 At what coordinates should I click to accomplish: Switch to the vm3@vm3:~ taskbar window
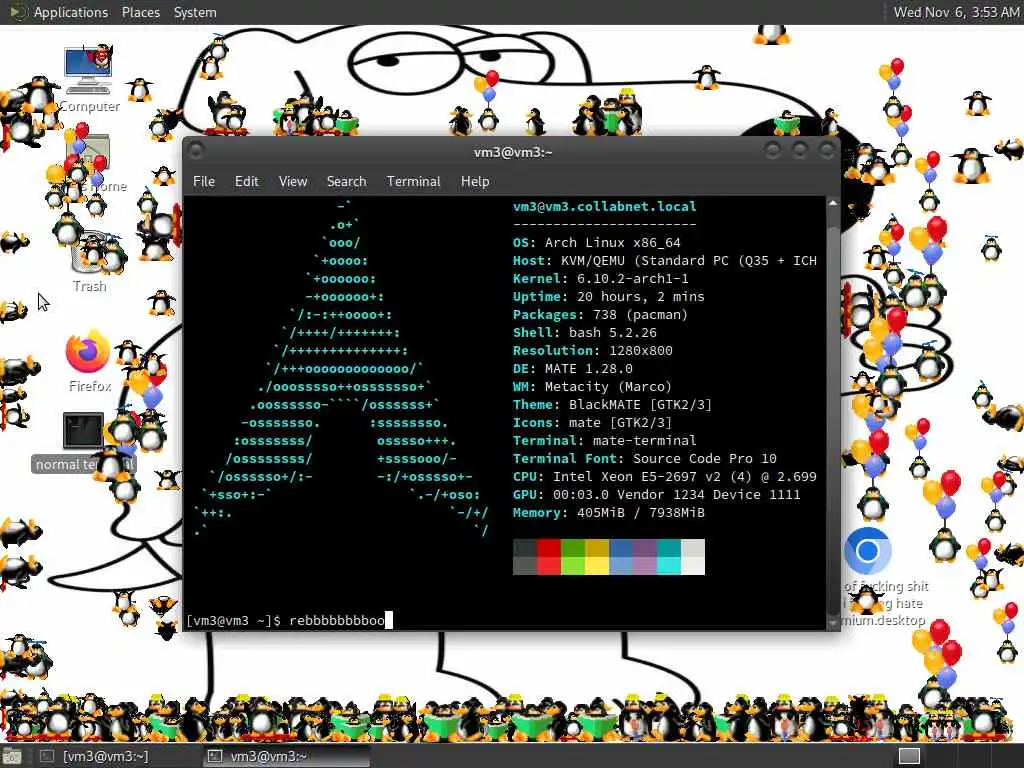click(x=285, y=756)
